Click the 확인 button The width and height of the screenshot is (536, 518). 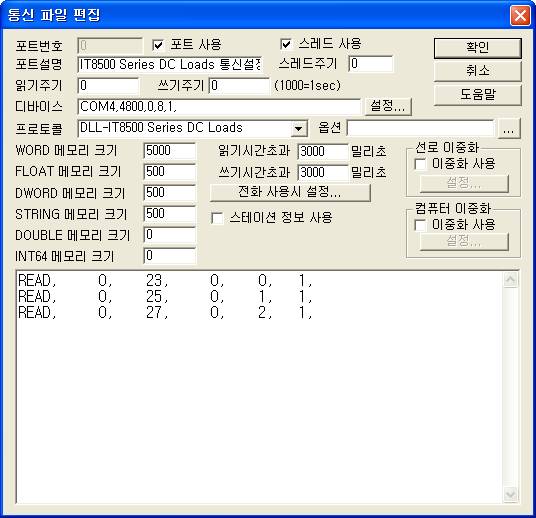(x=478, y=48)
